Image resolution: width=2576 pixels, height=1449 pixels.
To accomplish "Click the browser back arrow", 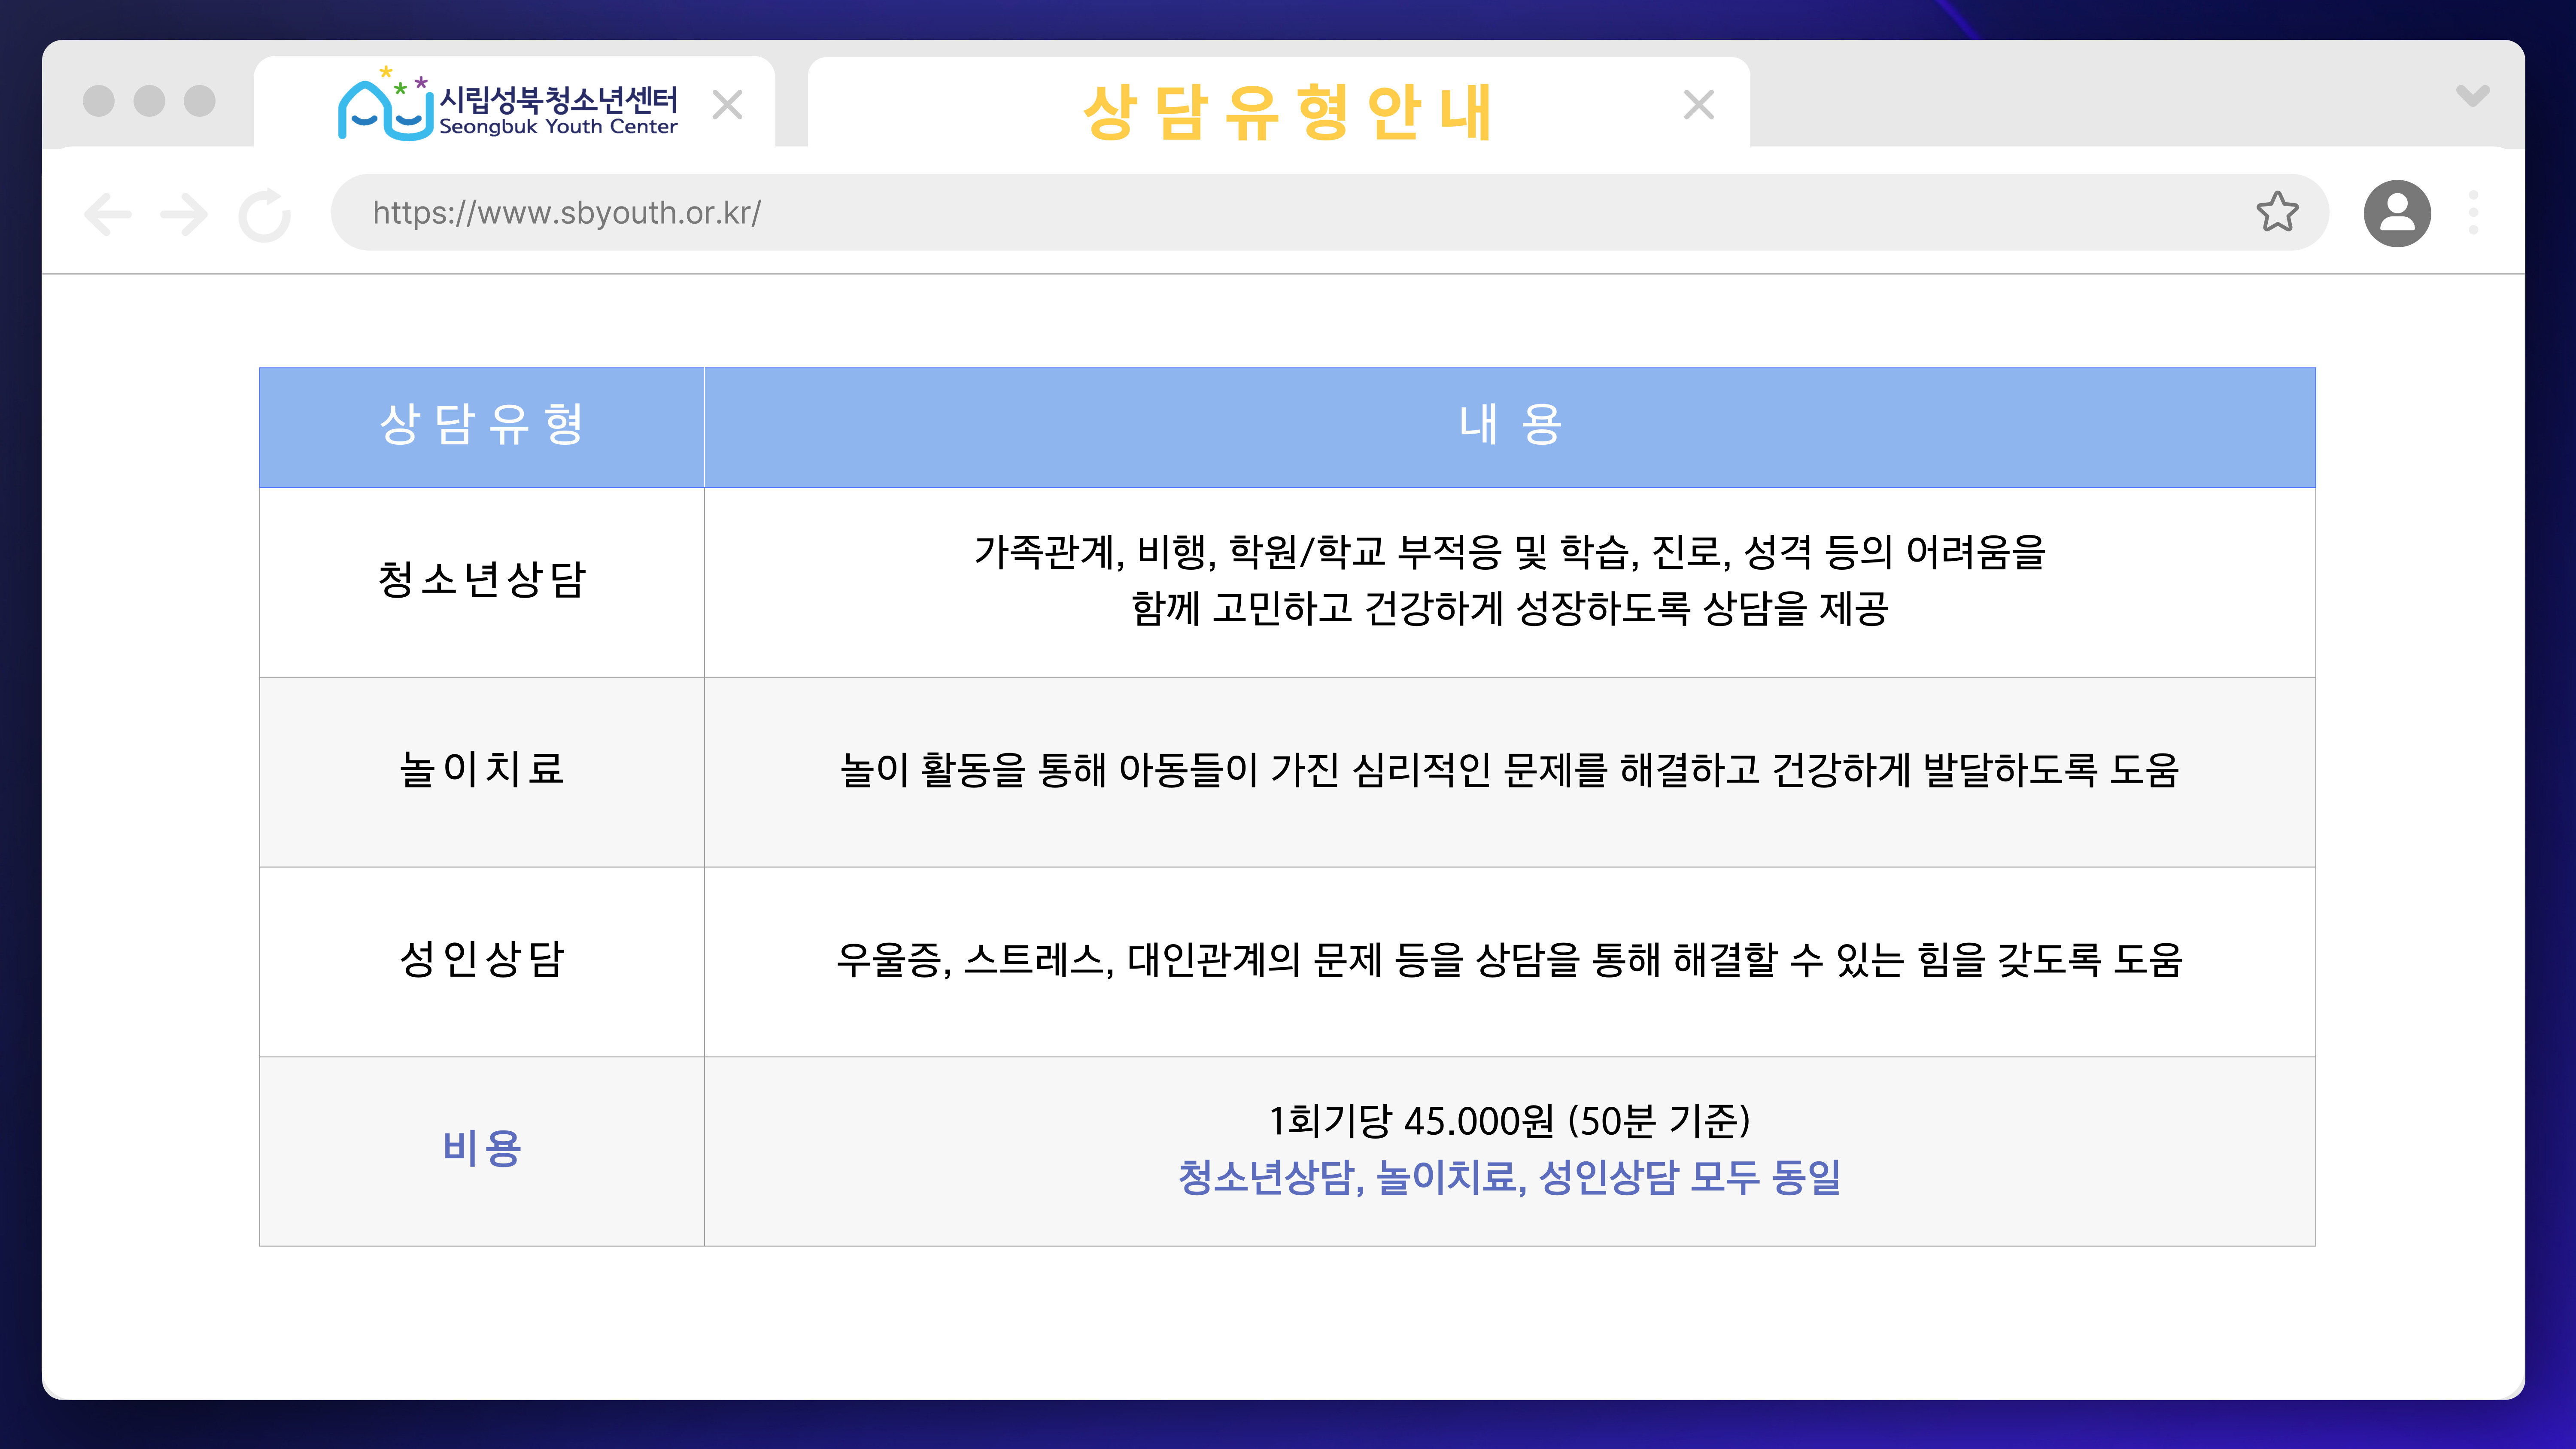I will pyautogui.click(x=108, y=214).
